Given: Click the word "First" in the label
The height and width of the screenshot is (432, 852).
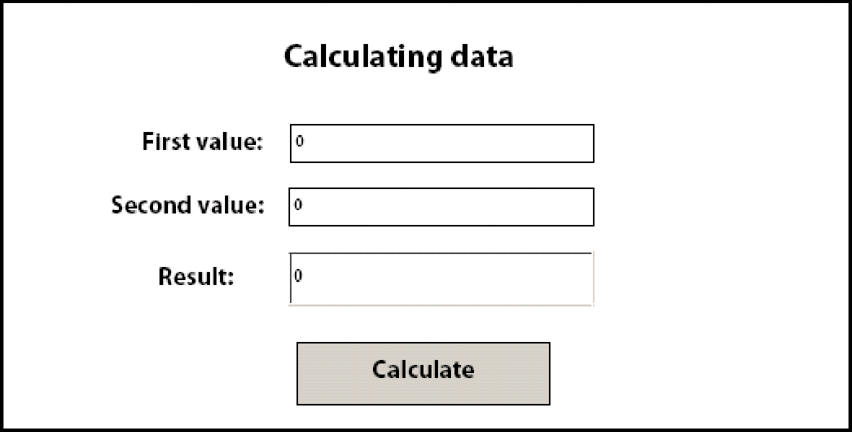Looking at the screenshot, I should pos(161,142).
